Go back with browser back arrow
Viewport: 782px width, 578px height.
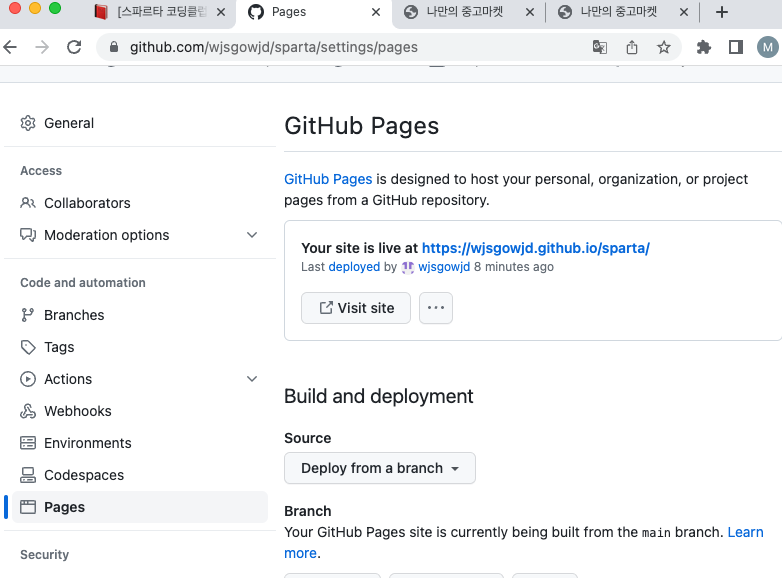tap(10, 47)
